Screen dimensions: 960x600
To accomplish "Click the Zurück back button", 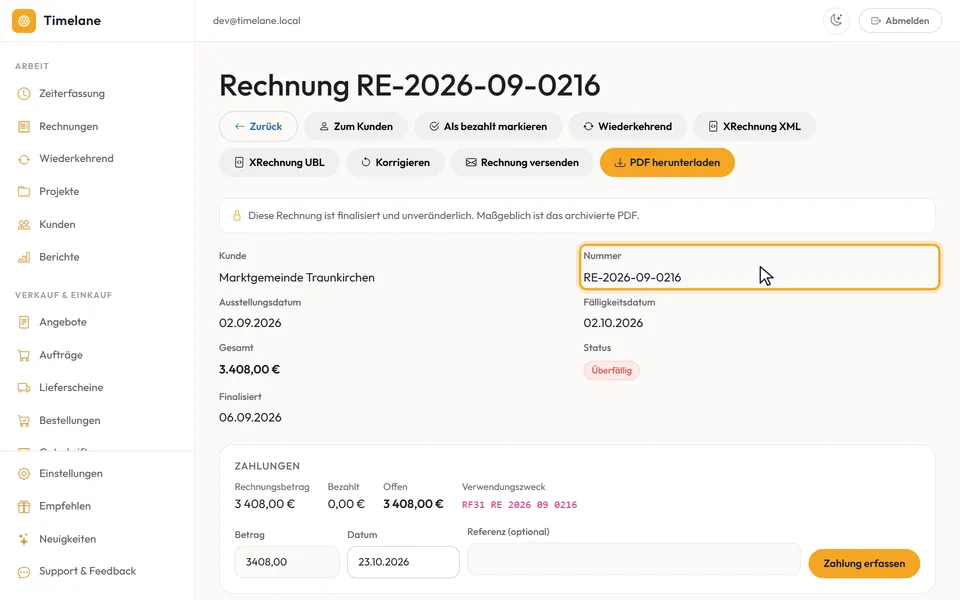I will point(258,127).
